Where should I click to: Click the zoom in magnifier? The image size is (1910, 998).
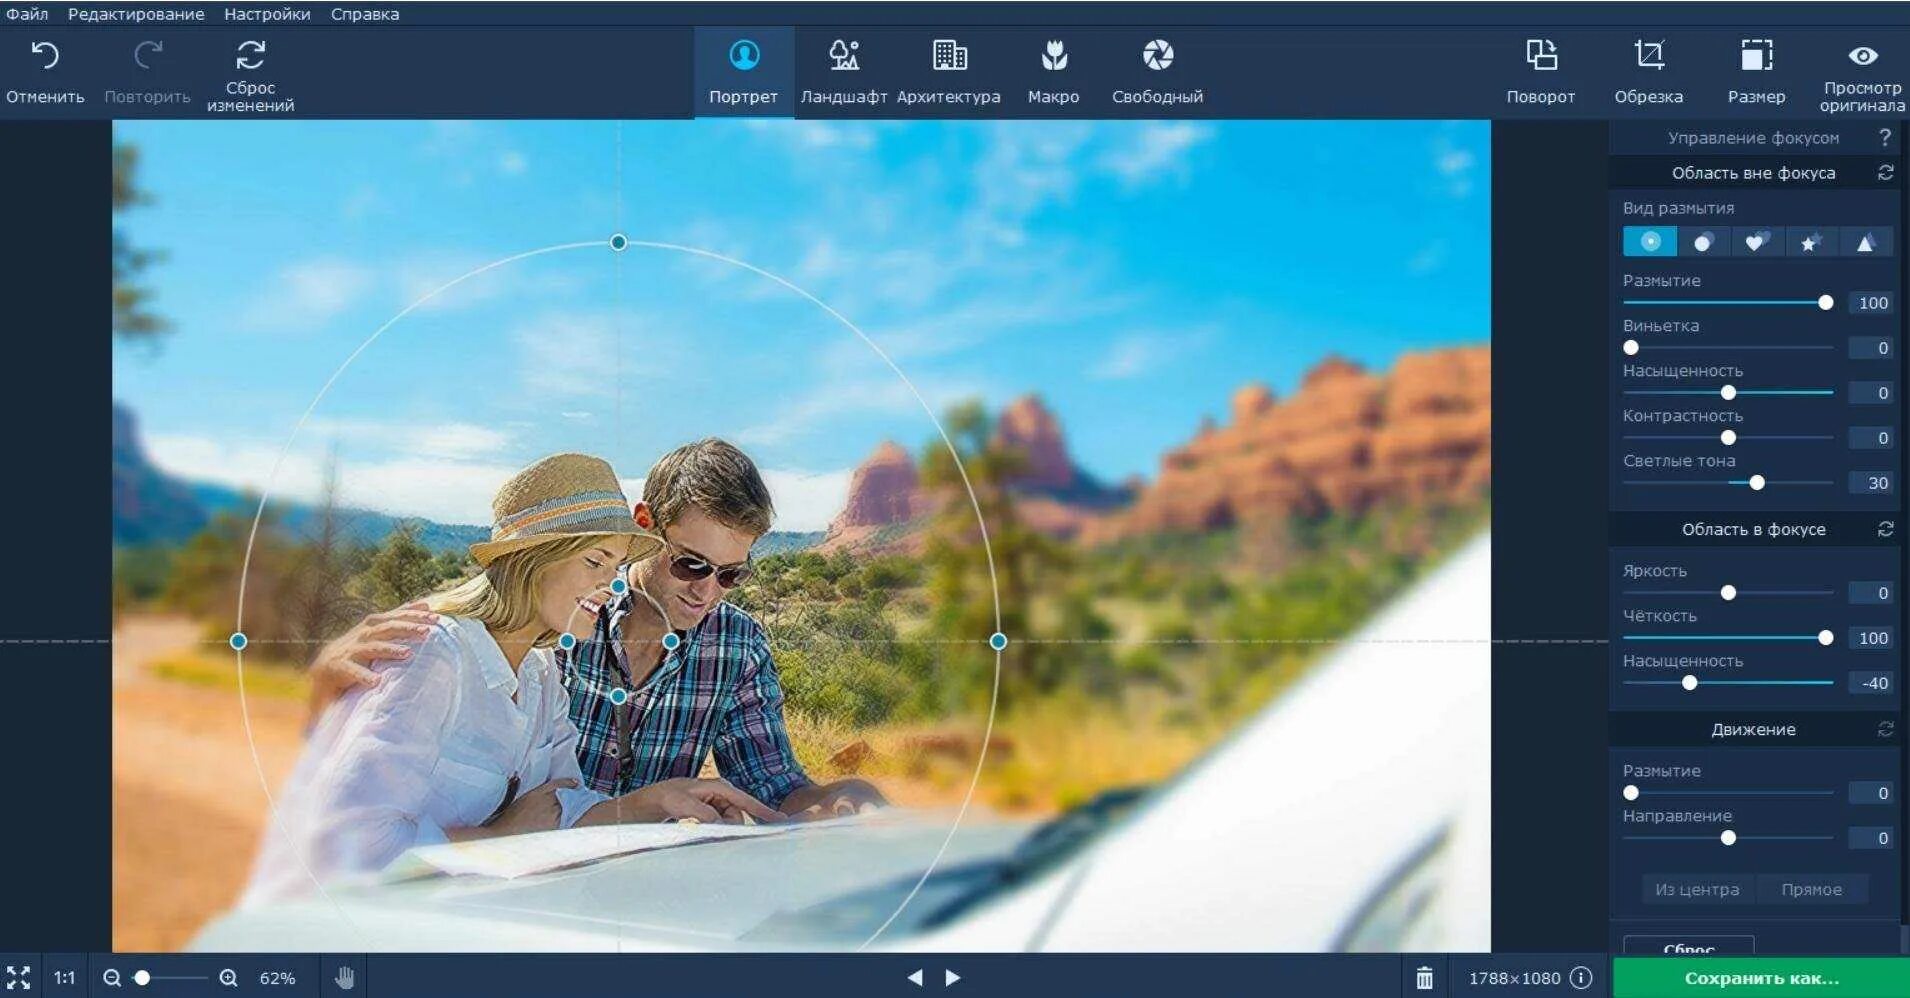pos(229,978)
